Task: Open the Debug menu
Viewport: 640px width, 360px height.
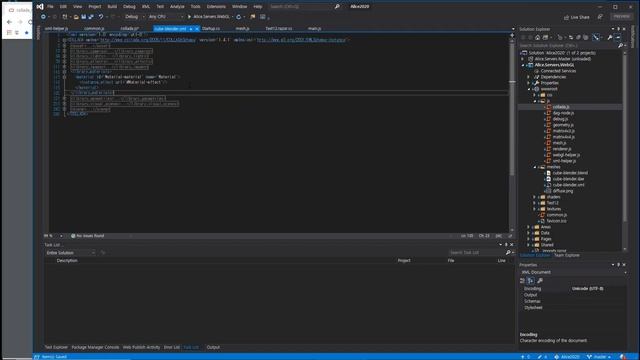Action: point(129,7)
